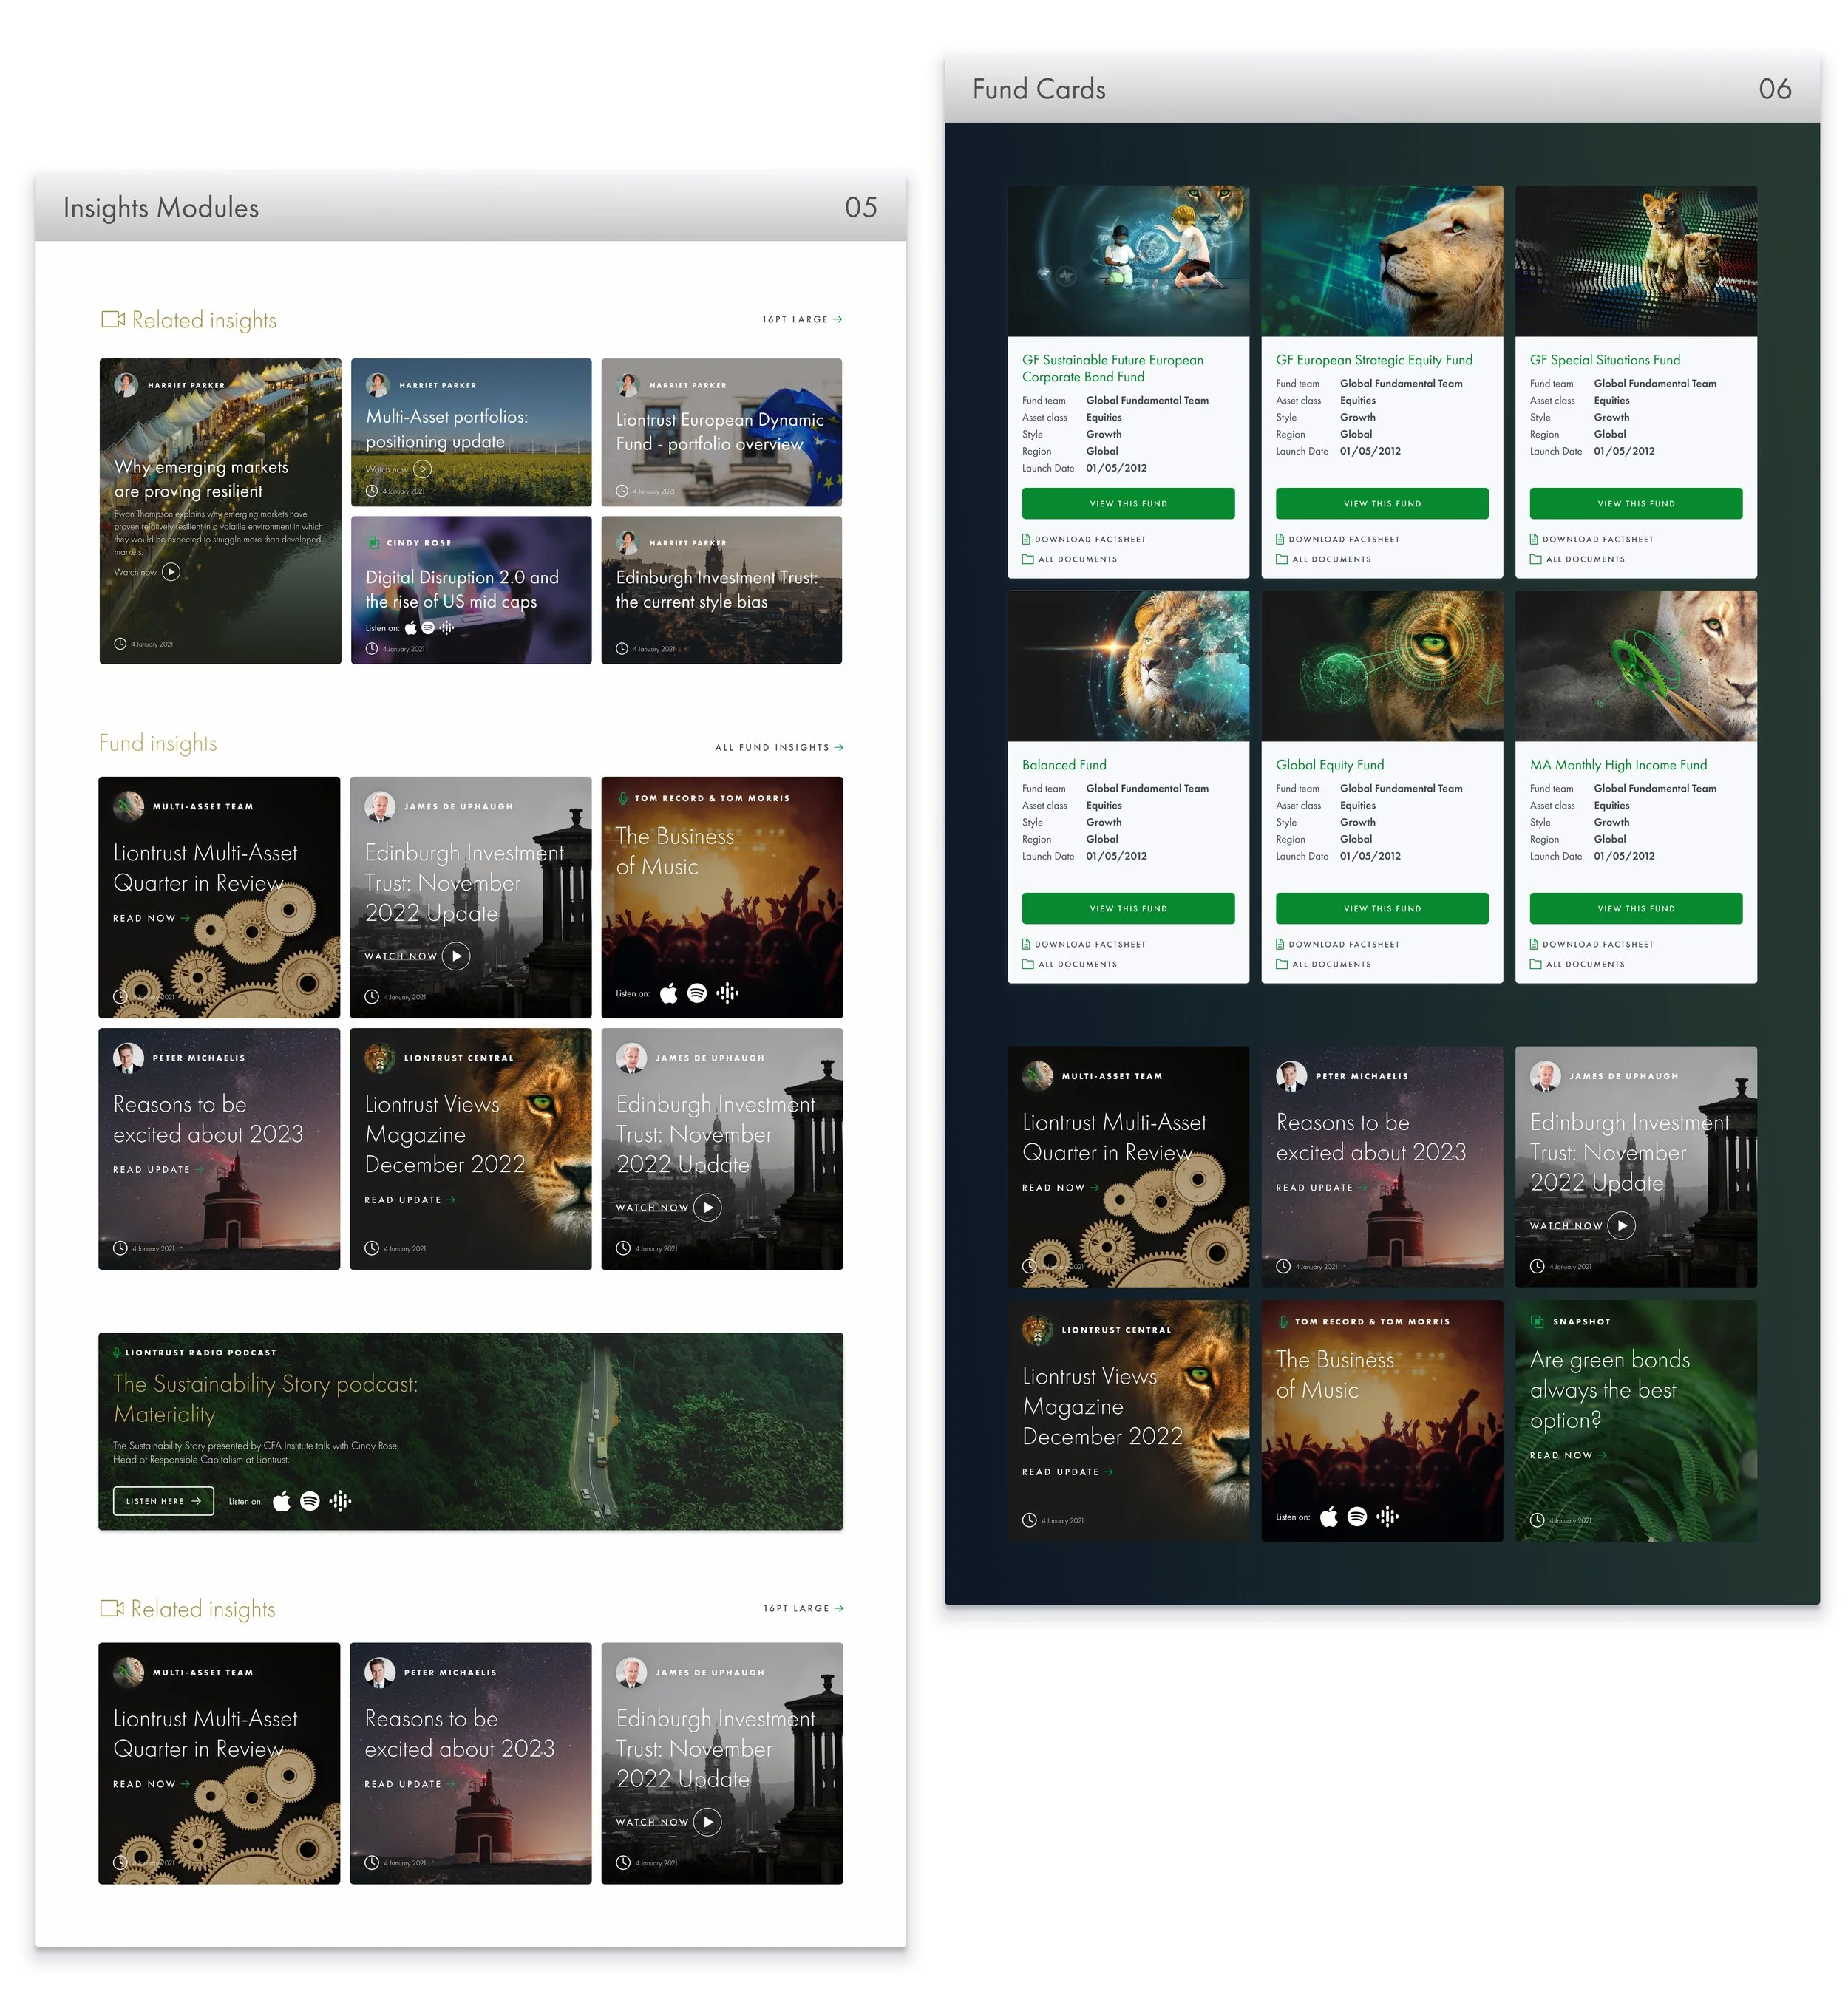This screenshot has width=1848, height=1997.
Task: Select the Liontrust Views Magazine thumbnail in Fund insights
Action: coord(470,1148)
